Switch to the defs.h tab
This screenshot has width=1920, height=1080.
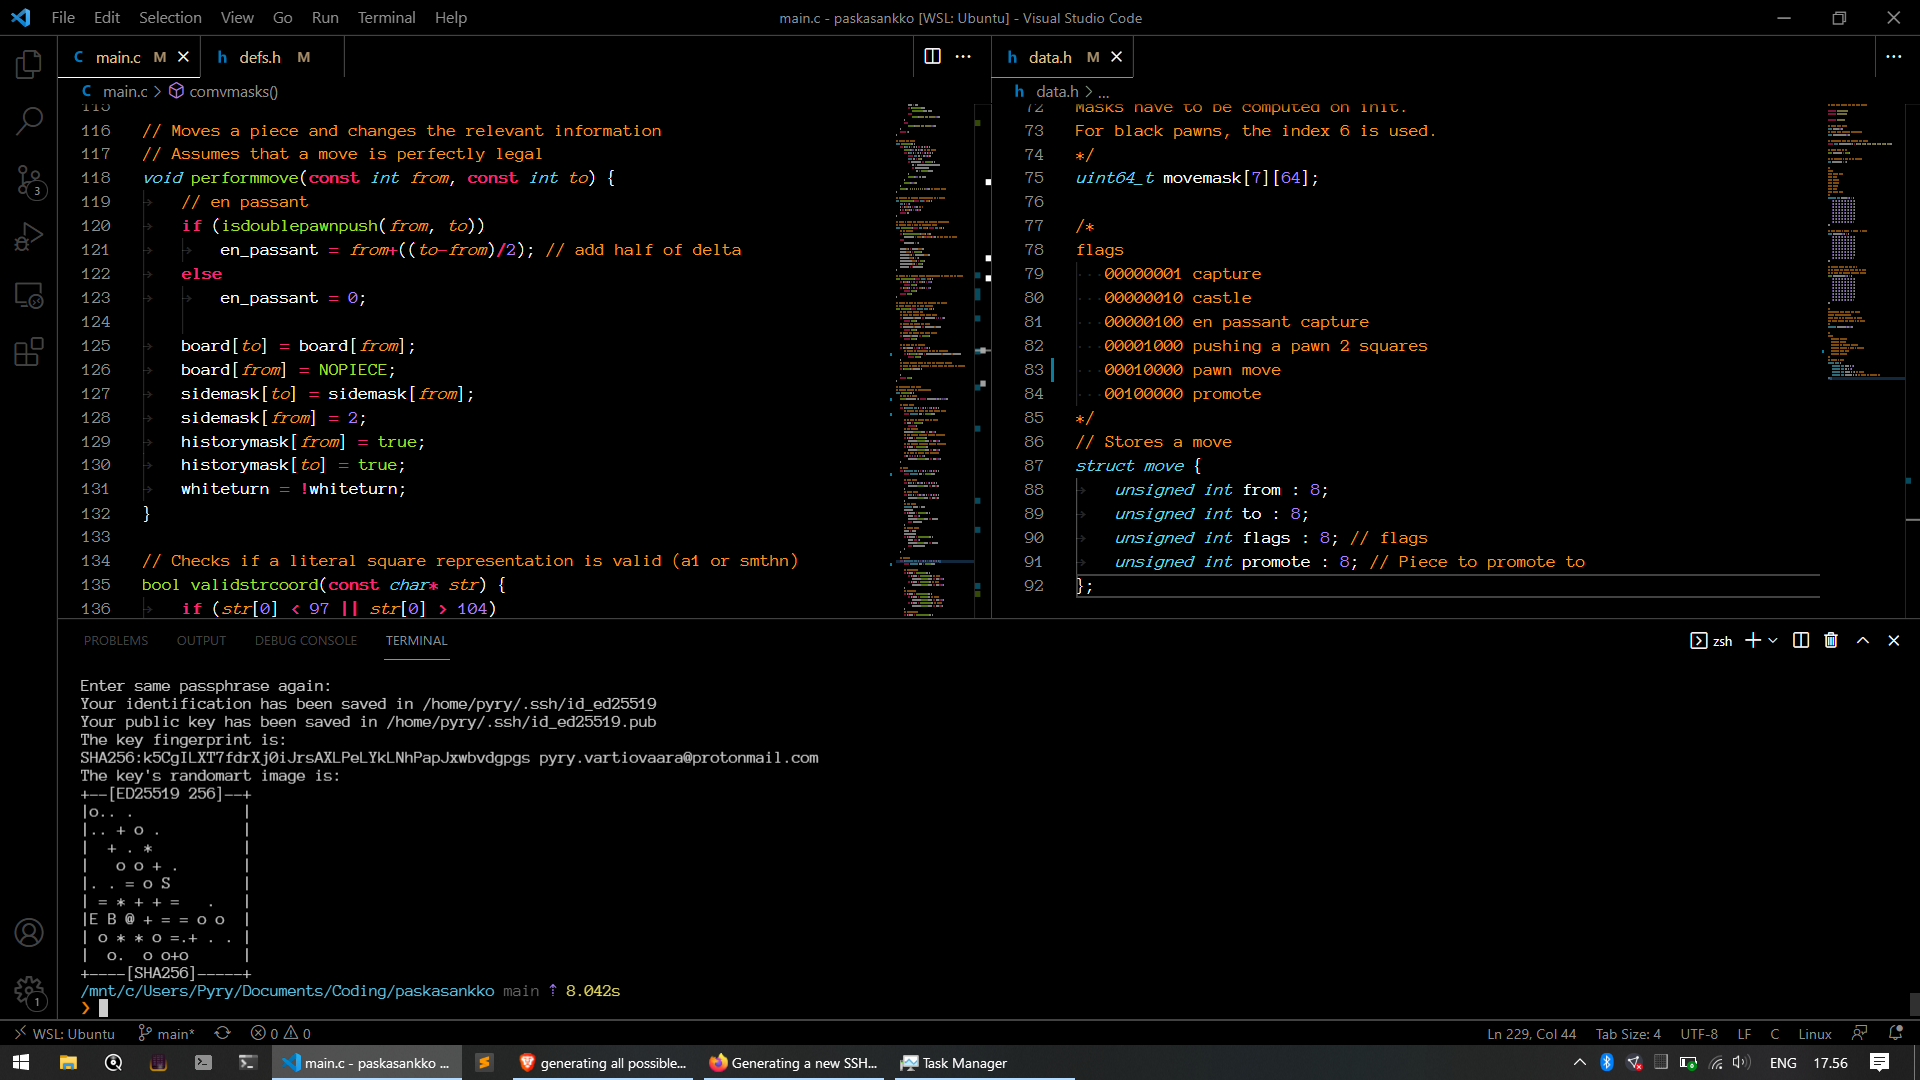[x=261, y=57]
